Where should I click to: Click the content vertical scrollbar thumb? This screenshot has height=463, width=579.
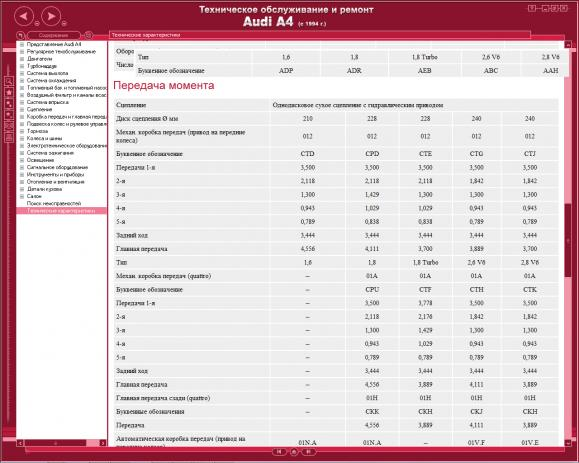(568, 240)
